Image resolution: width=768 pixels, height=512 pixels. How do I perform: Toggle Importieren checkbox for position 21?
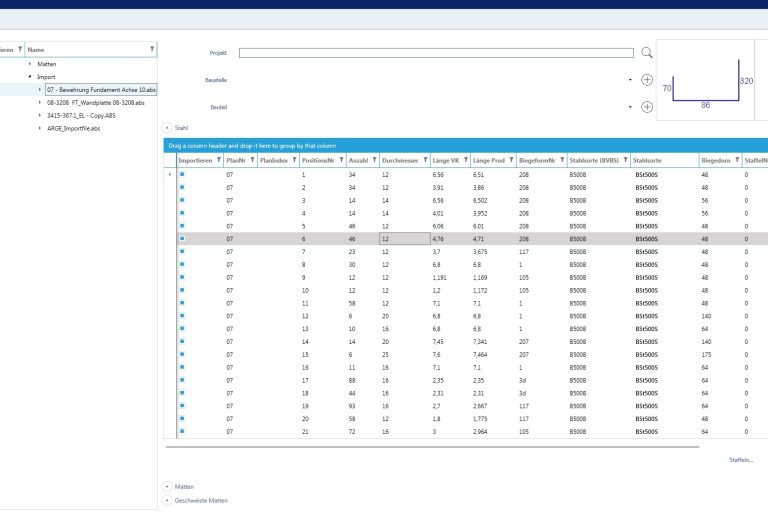[x=182, y=431]
